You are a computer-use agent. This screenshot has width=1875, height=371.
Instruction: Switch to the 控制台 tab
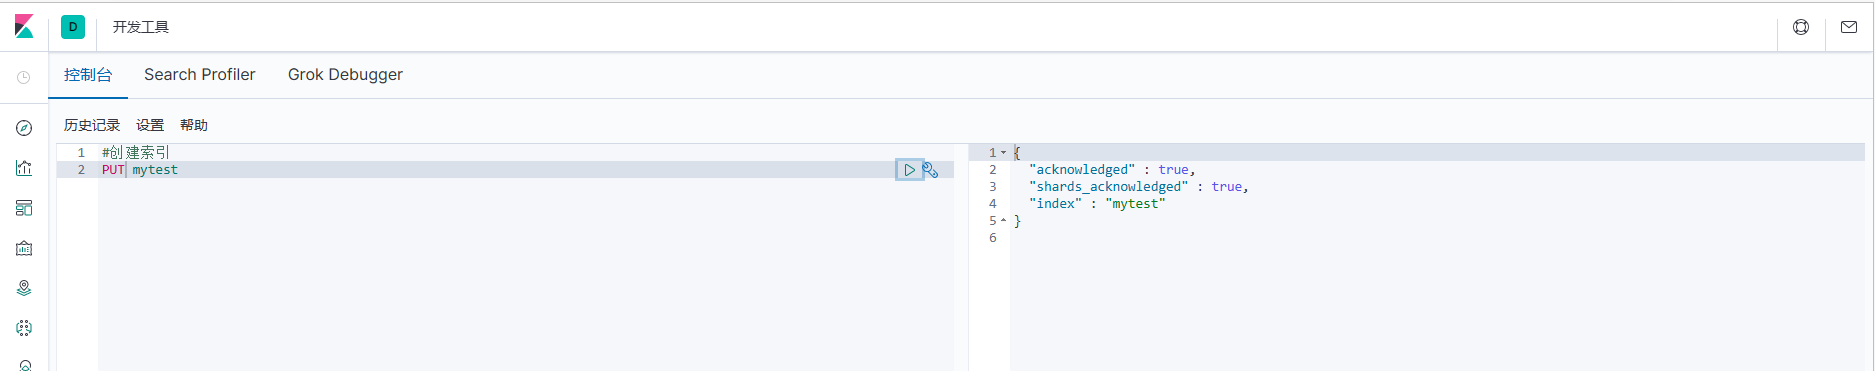88,74
